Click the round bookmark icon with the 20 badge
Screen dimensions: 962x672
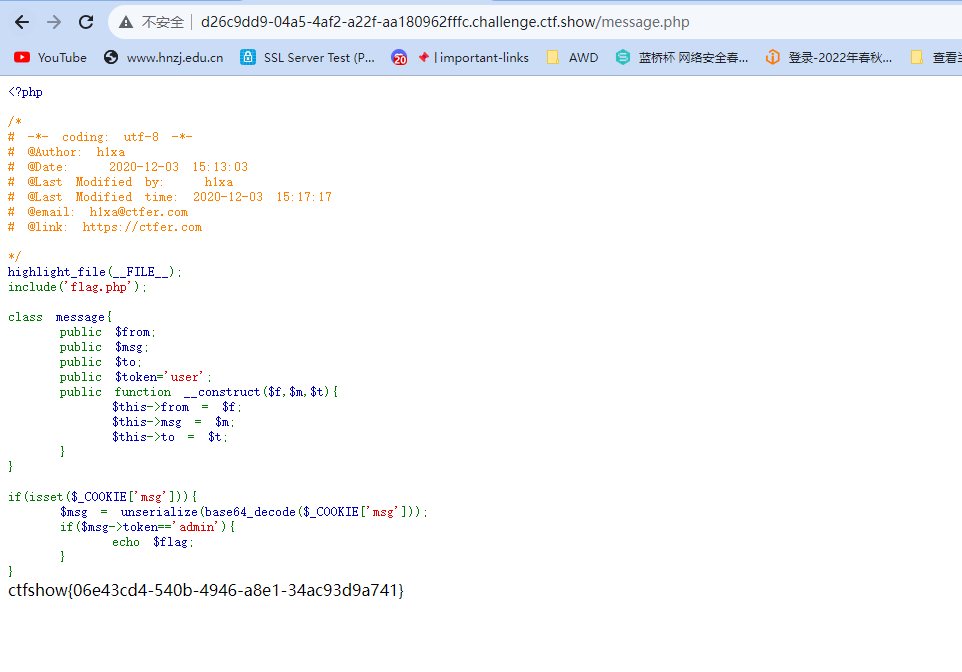[399, 57]
